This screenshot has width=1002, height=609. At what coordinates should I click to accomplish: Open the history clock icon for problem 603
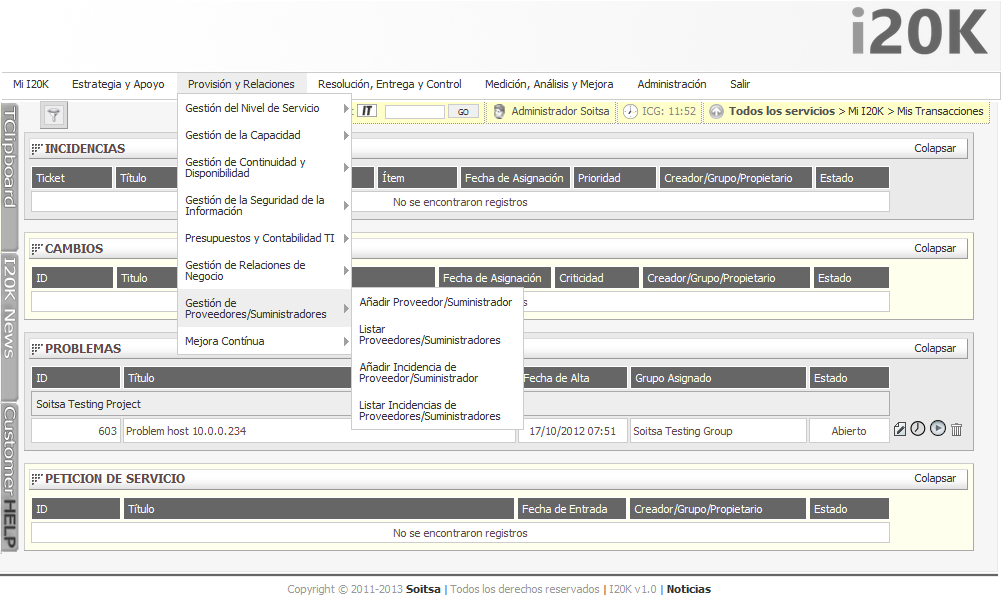(x=918, y=429)
